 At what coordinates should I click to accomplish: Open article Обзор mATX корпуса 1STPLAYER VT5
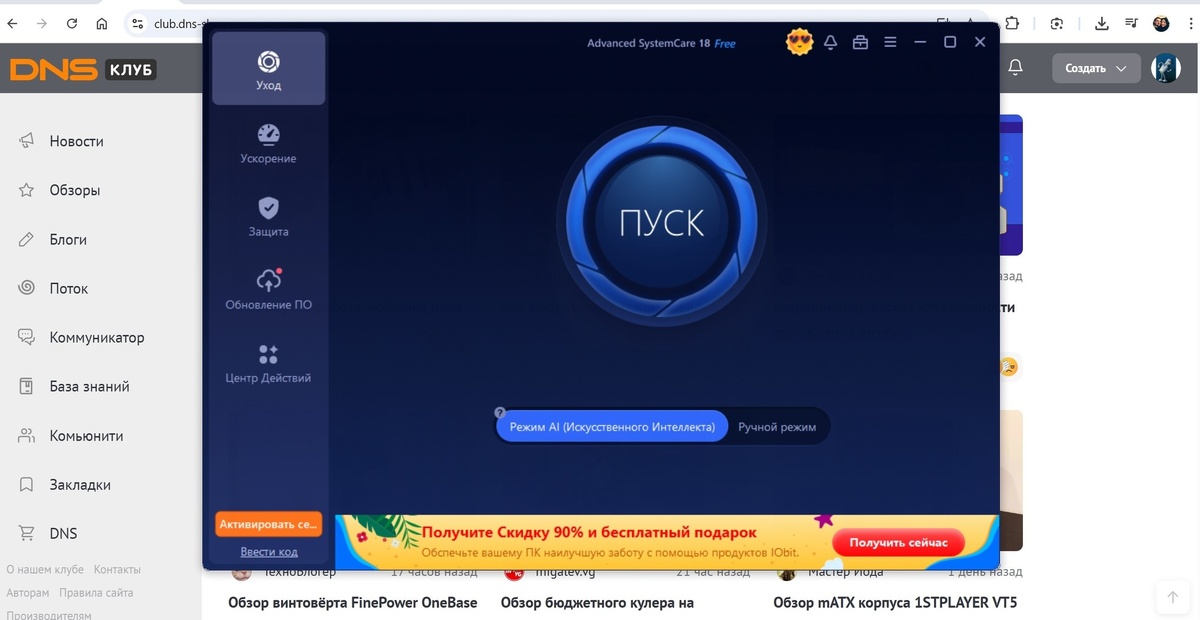pos(895,602)
